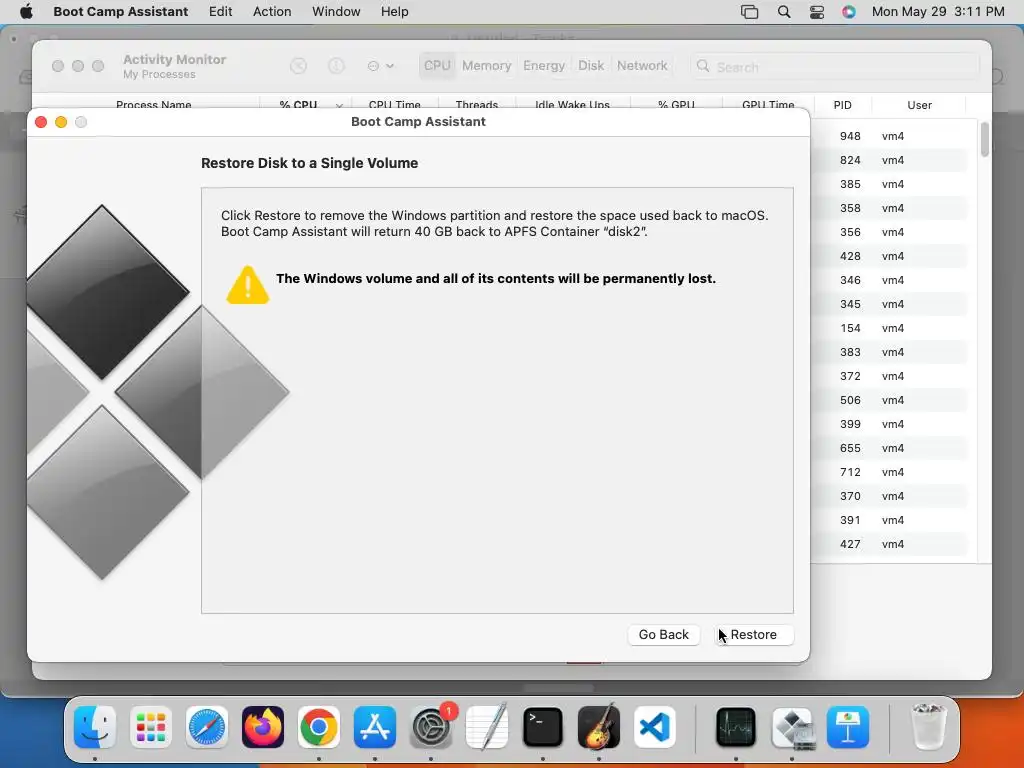Sort by Threads column header
Screen dimensions: 1024x768
[477, 104]
